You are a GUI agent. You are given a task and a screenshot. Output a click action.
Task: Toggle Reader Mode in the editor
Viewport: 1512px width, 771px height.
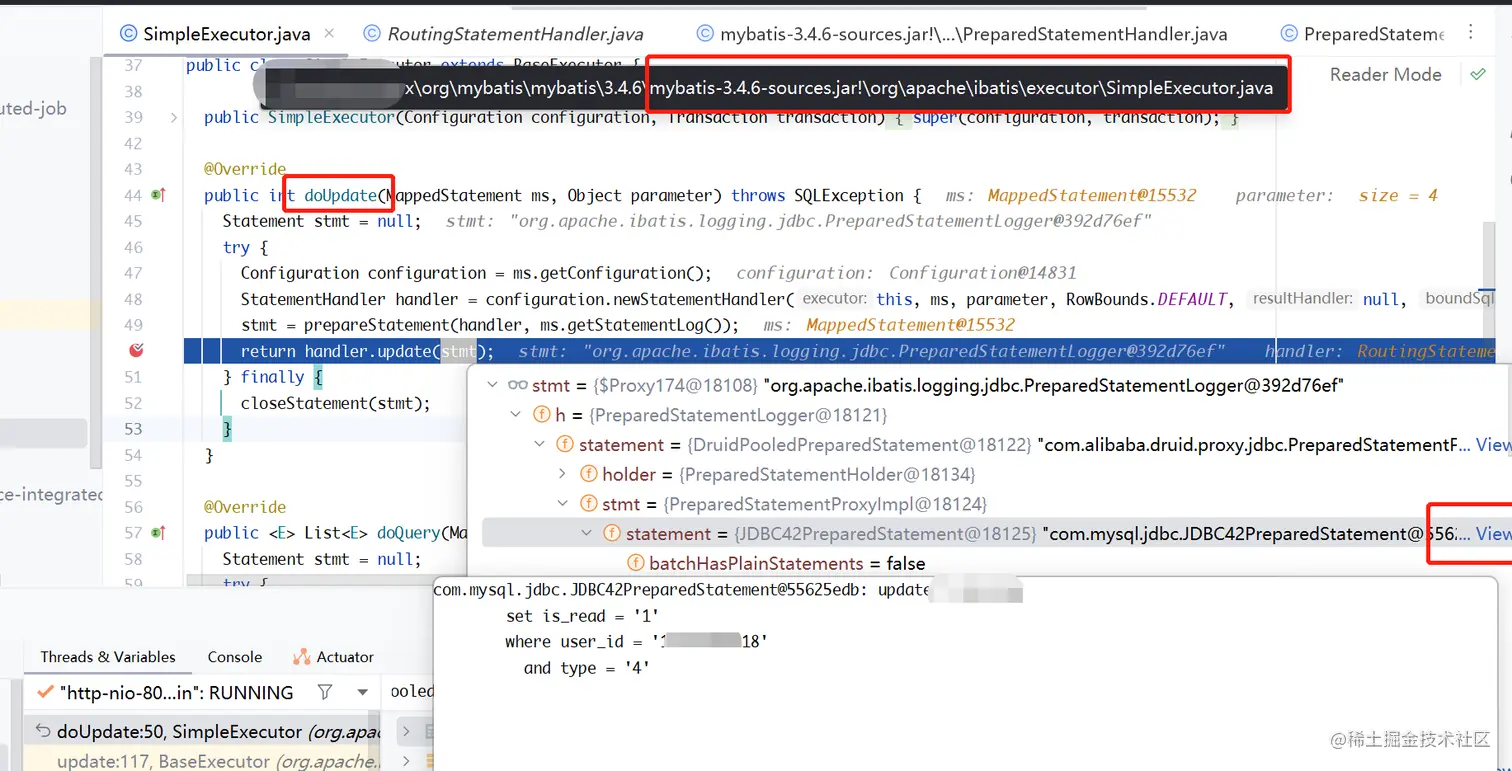pyautogui.click(x=1385, y=74)
